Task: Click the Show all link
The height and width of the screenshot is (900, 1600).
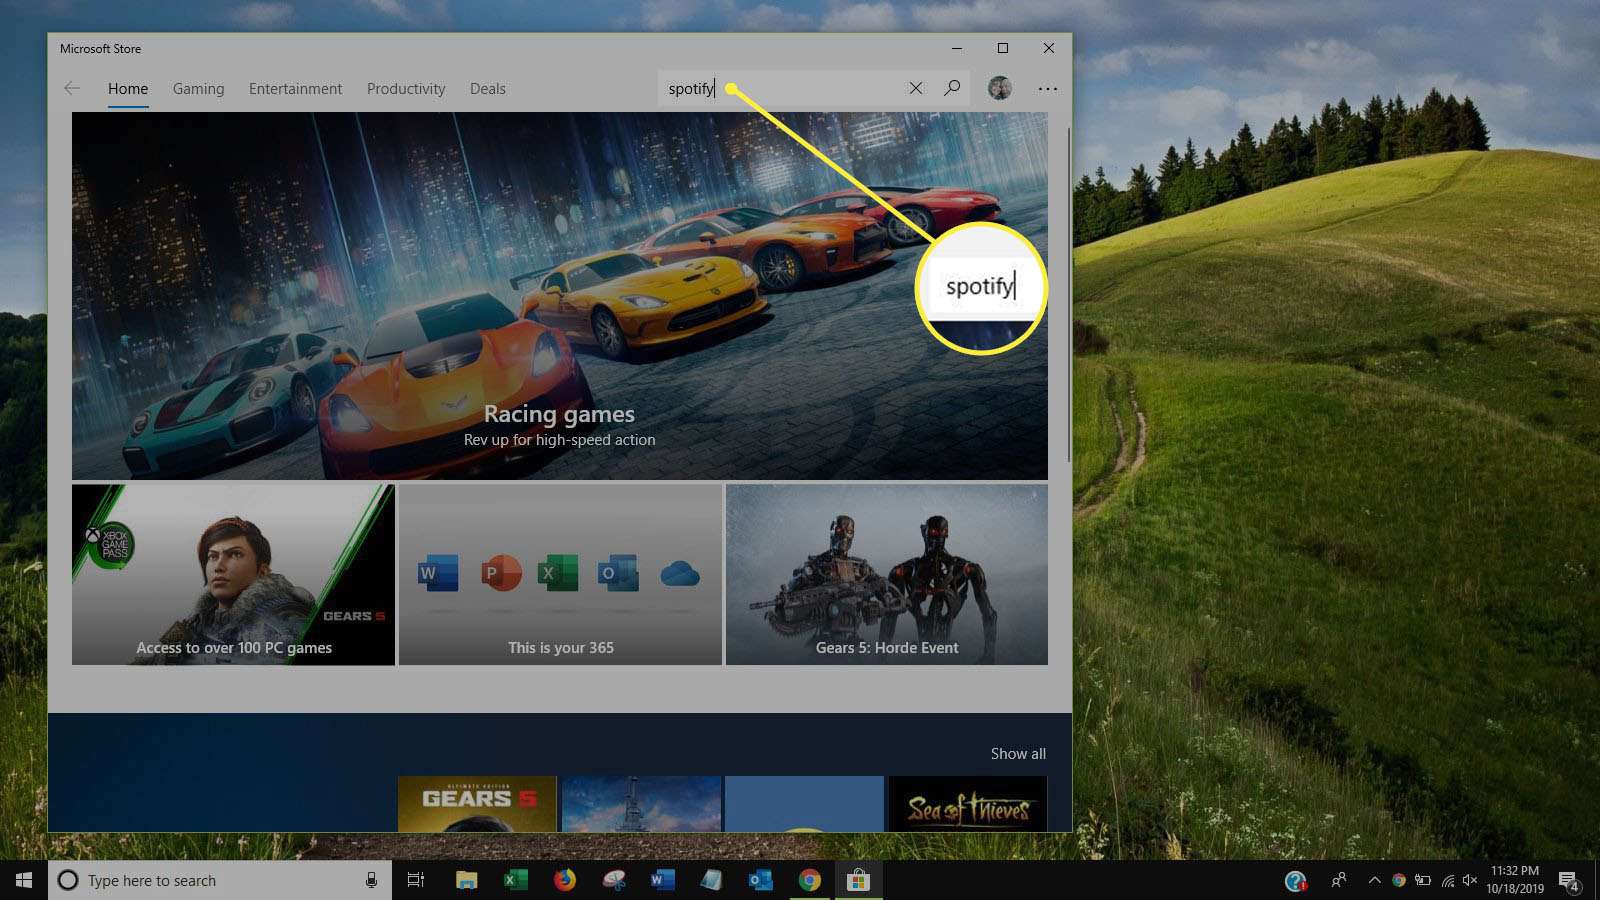Action: pyautogui.click(x=1018, y=753)
